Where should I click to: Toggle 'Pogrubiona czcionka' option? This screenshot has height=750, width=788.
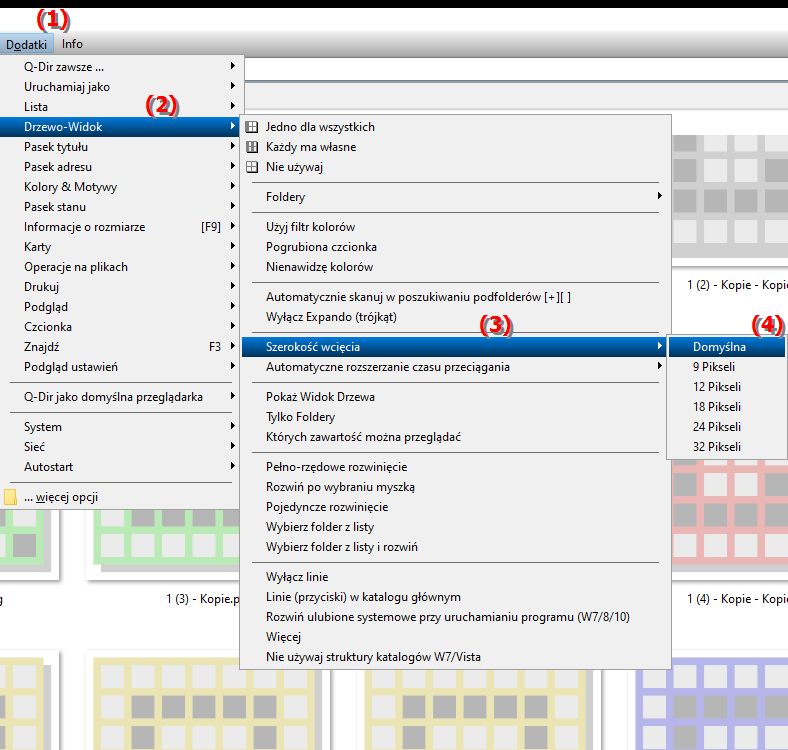[x=456, y=247]
